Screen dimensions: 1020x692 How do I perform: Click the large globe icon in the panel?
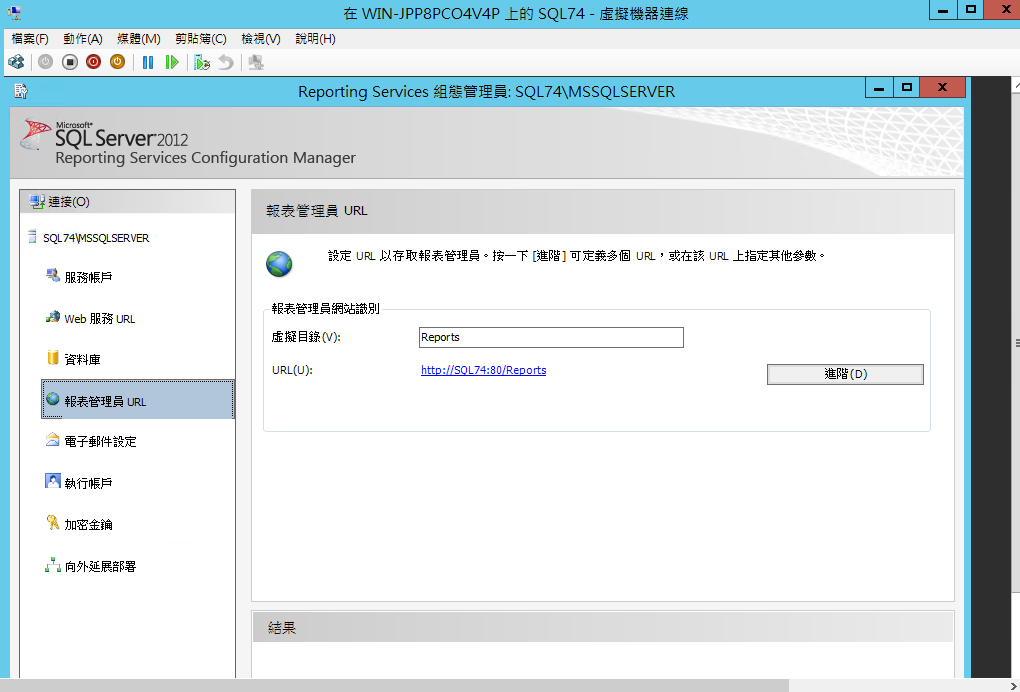coord(279,264)
